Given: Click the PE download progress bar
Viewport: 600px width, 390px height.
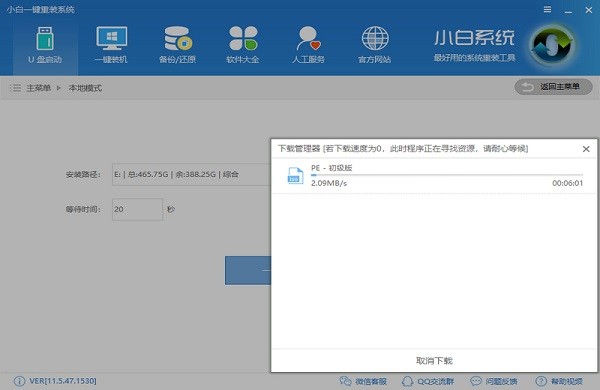Looking at the screenshot, I should tap(447, 175).
